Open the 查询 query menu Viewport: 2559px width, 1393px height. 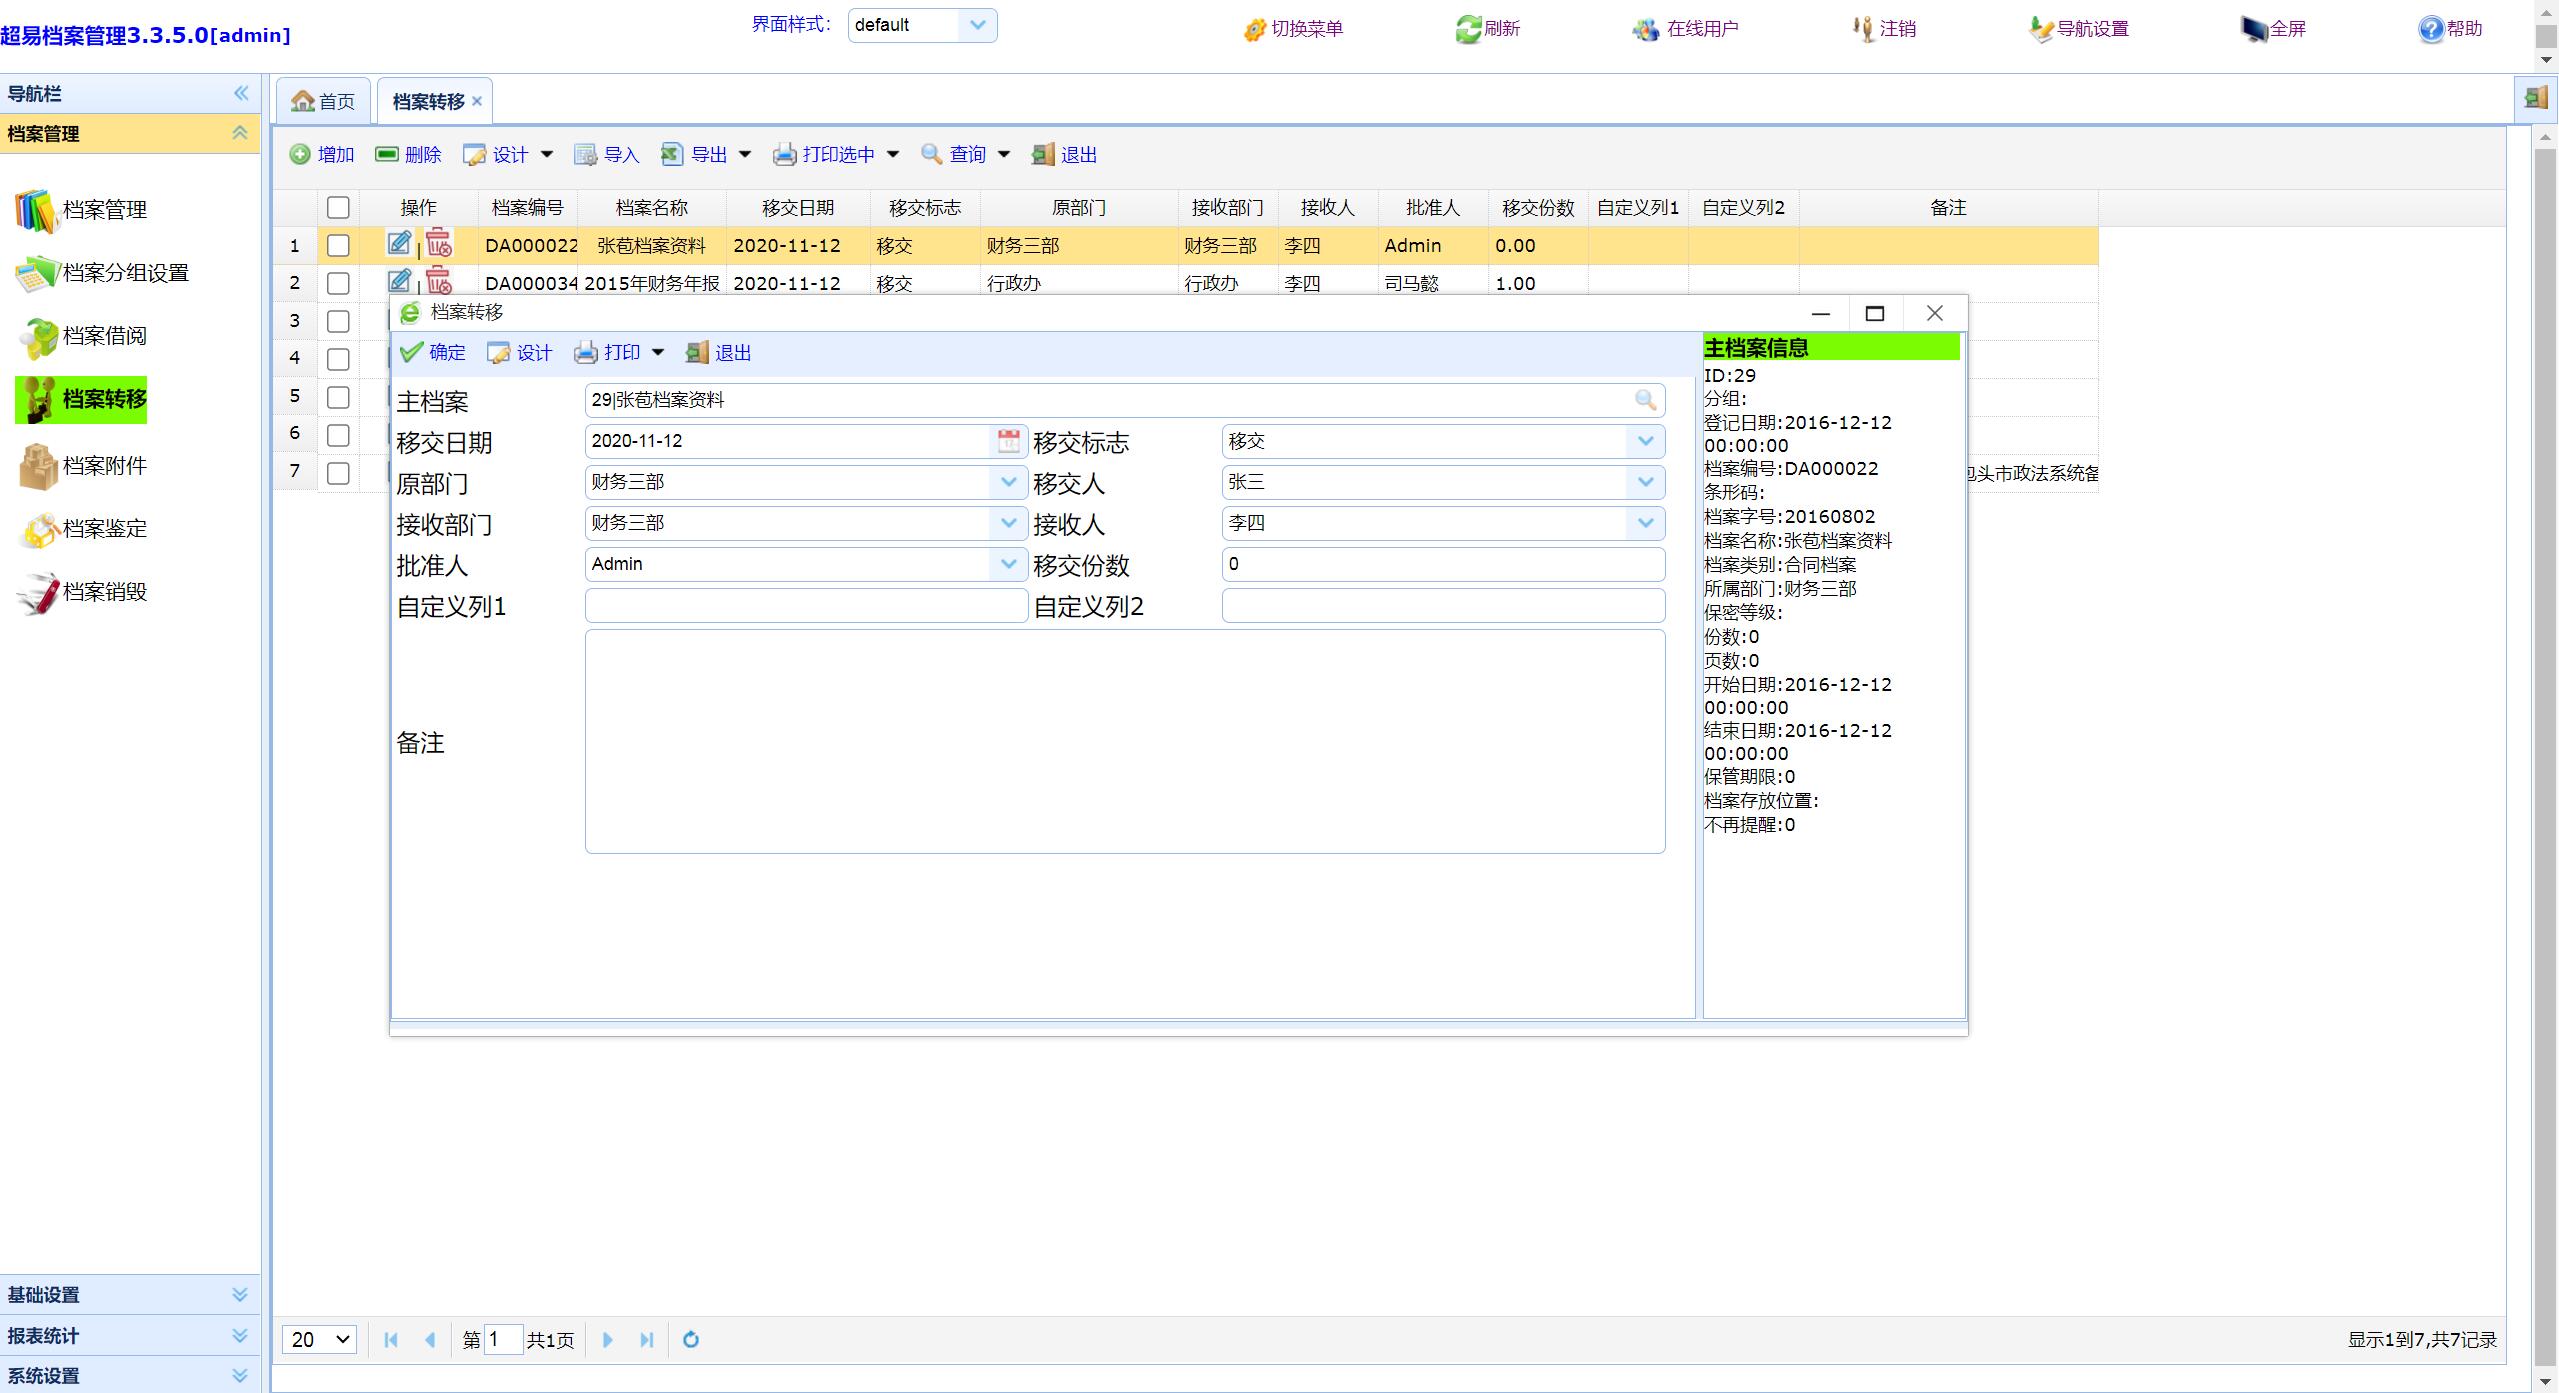click(x=965, y=154)
